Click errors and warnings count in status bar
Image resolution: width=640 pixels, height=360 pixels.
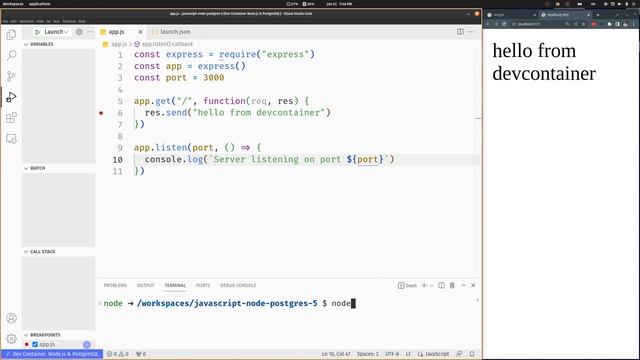pos(118,354)
